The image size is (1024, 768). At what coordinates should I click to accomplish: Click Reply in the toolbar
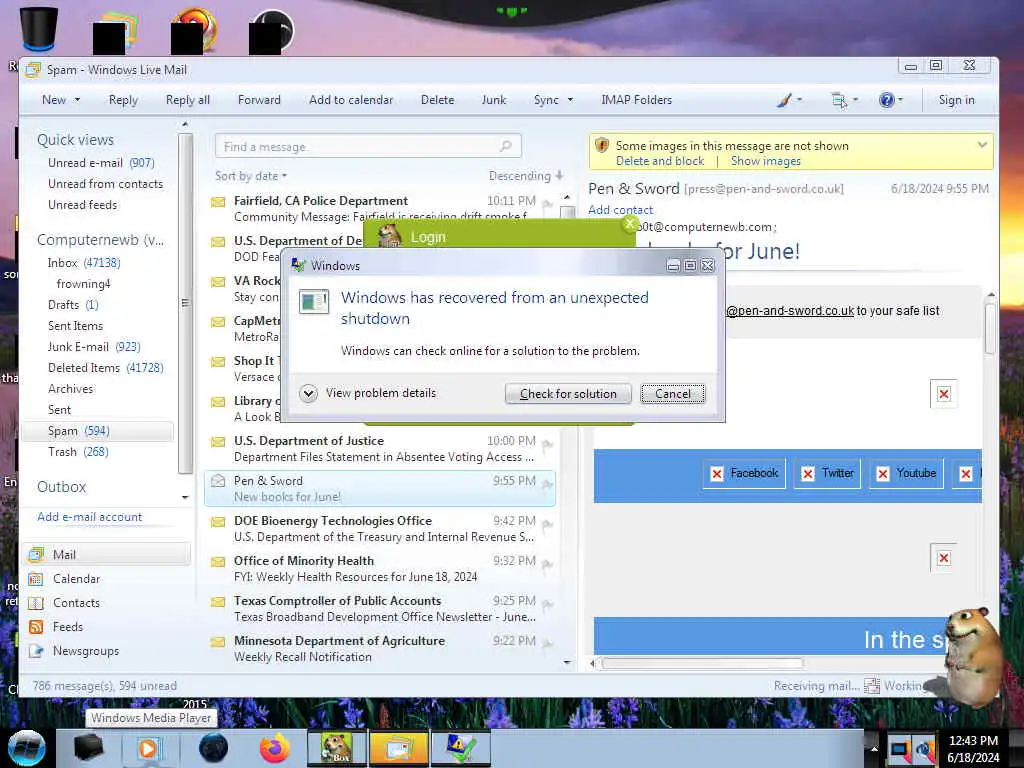tap(123, 100)
